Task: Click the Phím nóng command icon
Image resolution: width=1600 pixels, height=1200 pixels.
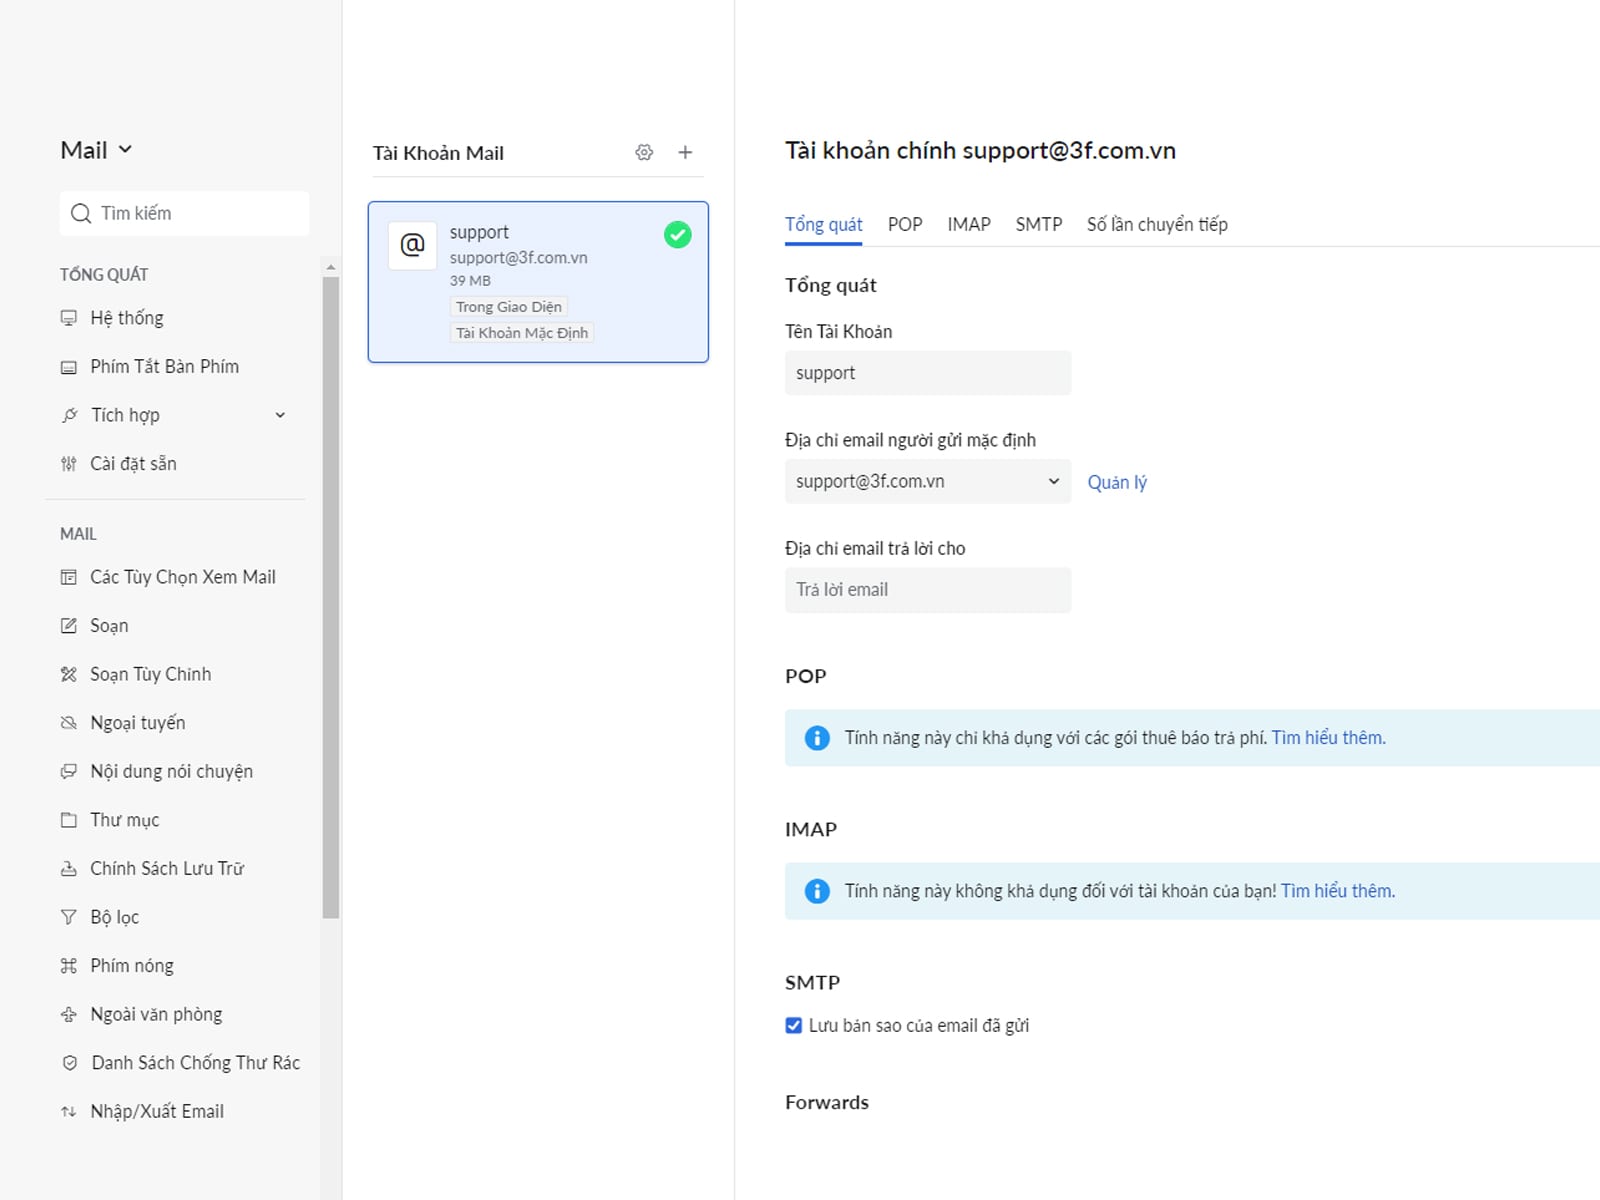Action: (x=68, y=966)
